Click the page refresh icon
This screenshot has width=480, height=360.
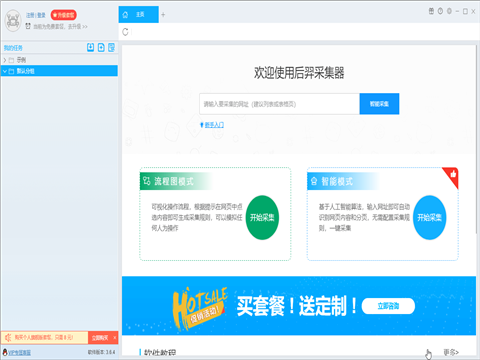[125, 32]
